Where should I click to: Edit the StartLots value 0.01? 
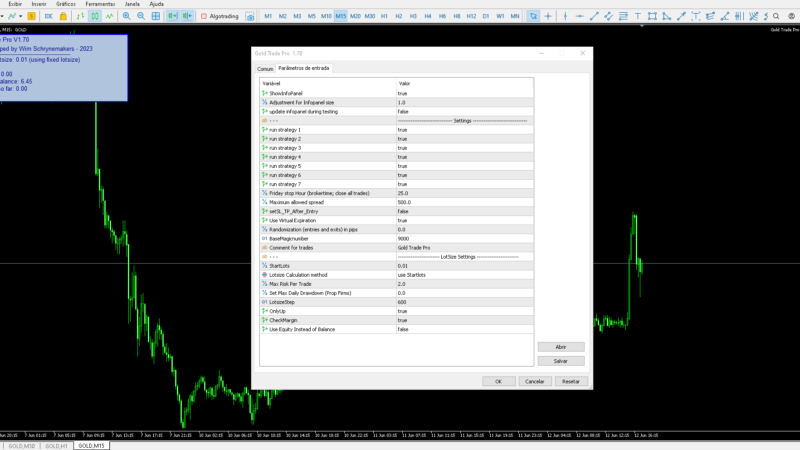465,266
